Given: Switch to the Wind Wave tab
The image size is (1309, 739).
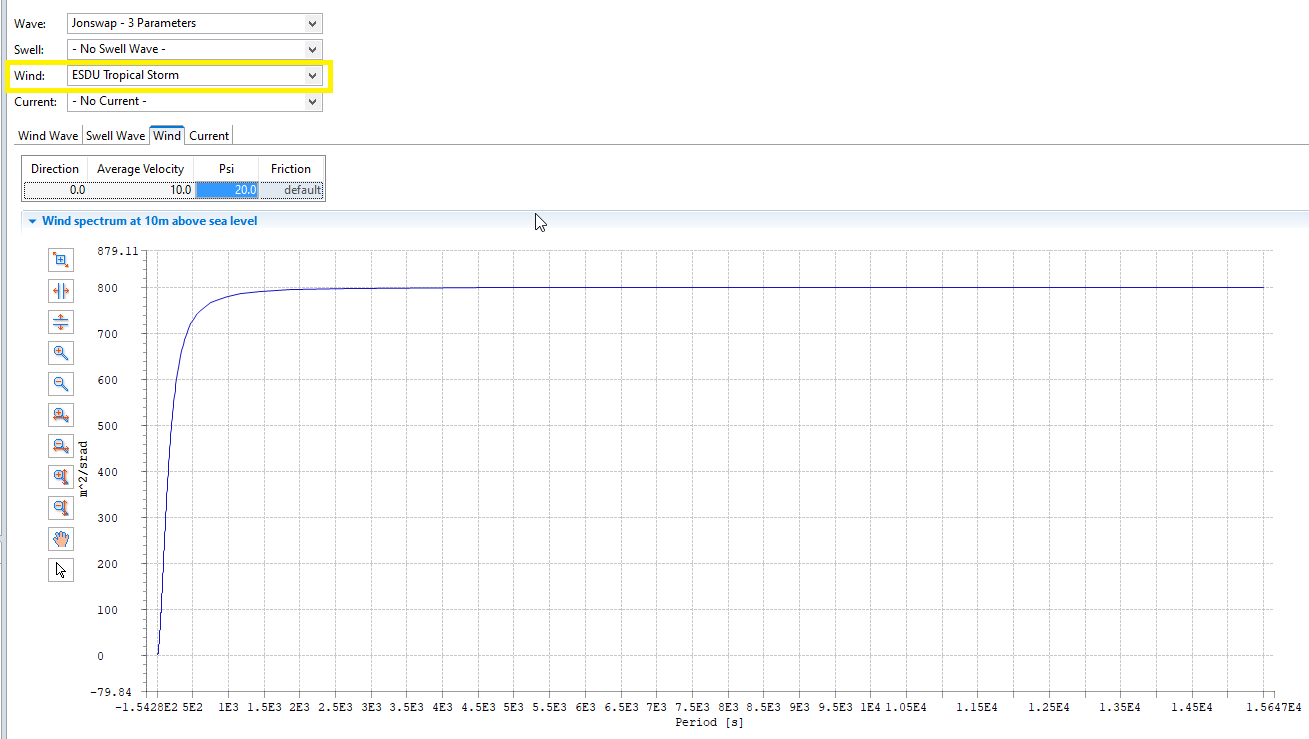Looking at the screenshot, I should (x=48, y=136).
